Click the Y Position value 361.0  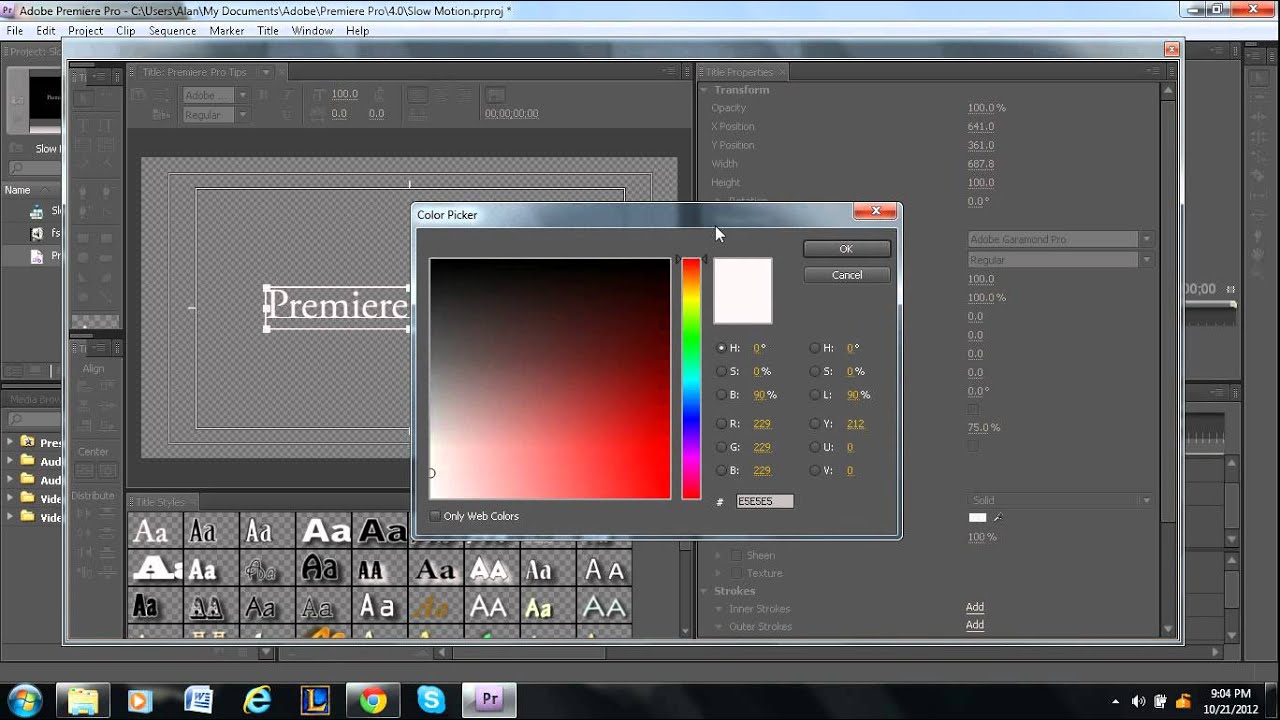coord(981,145)
